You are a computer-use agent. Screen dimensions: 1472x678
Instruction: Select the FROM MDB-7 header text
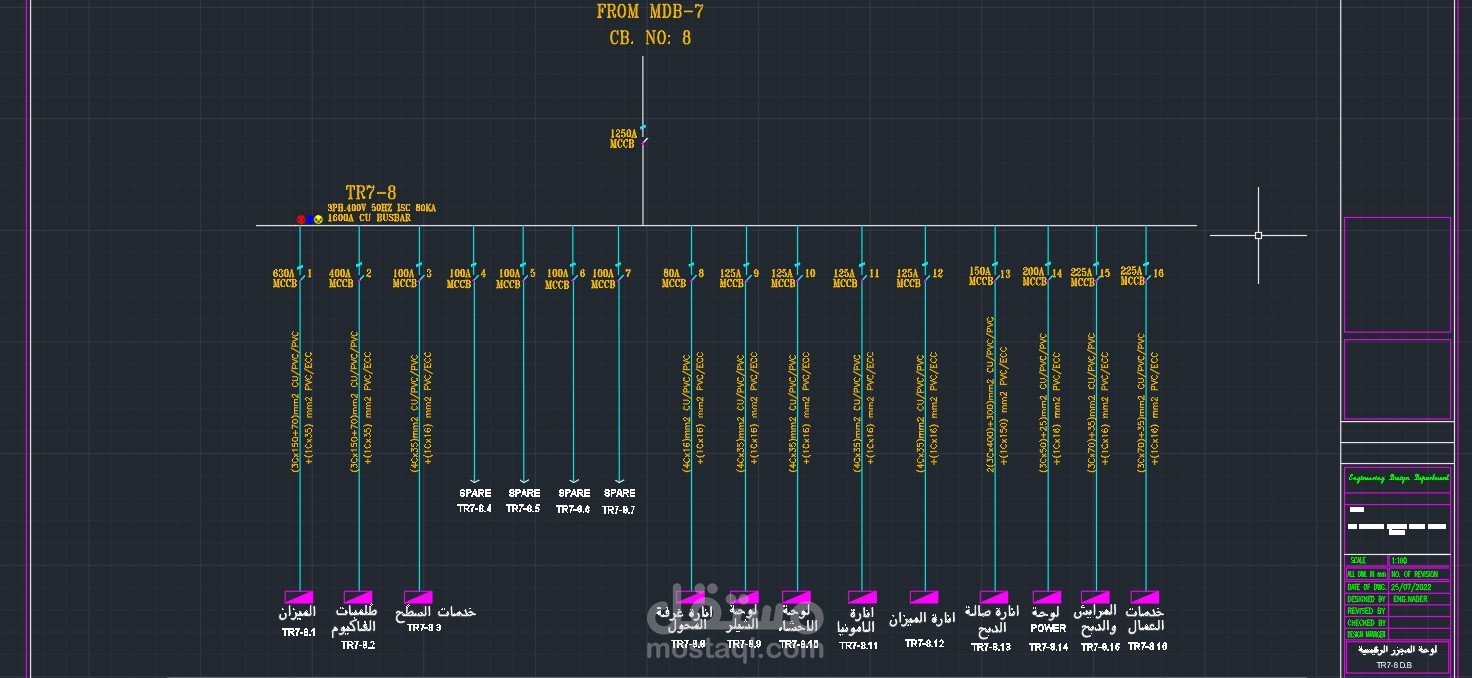pos(650,12)
